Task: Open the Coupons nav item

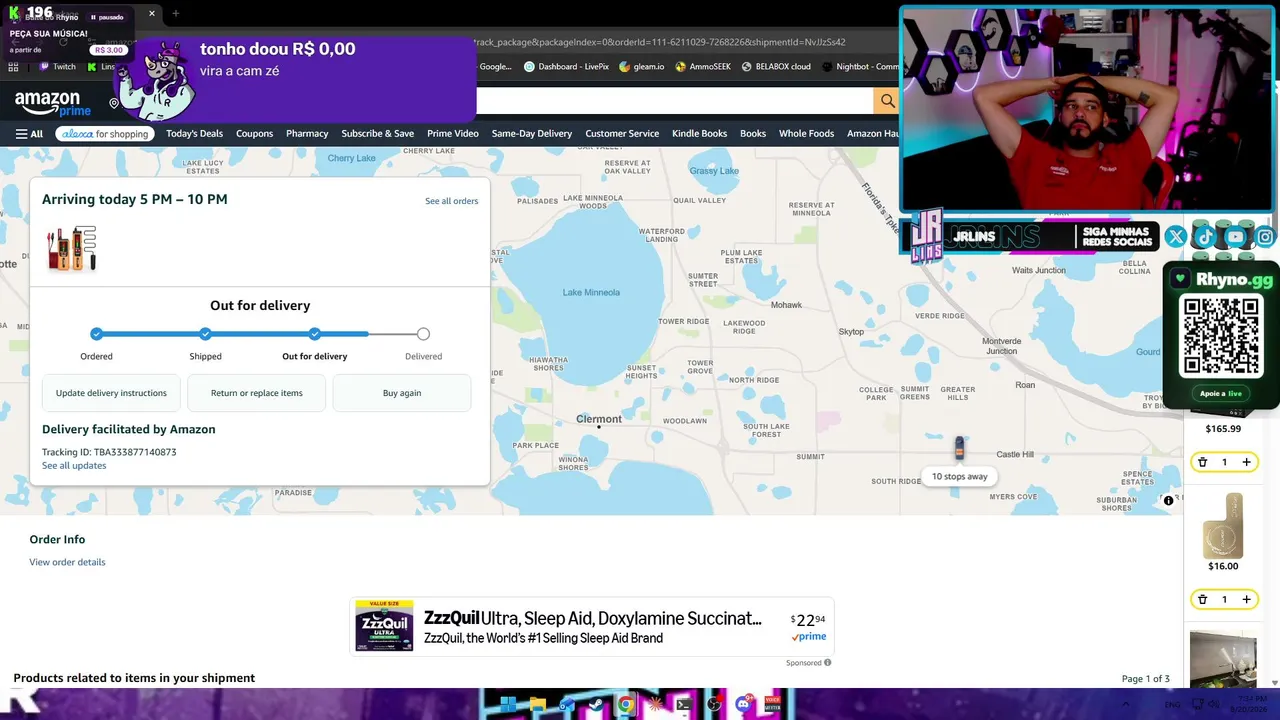Action: [x=255, y=134]
